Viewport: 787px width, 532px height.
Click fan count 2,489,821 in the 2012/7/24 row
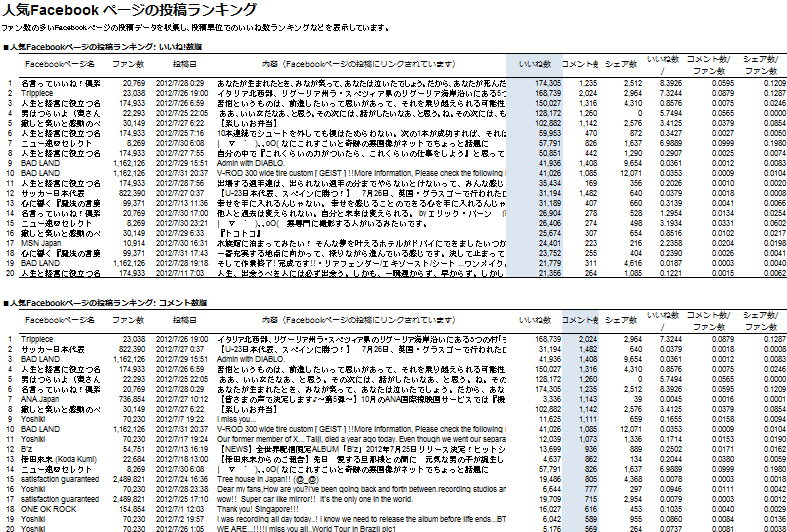point(129,479)
